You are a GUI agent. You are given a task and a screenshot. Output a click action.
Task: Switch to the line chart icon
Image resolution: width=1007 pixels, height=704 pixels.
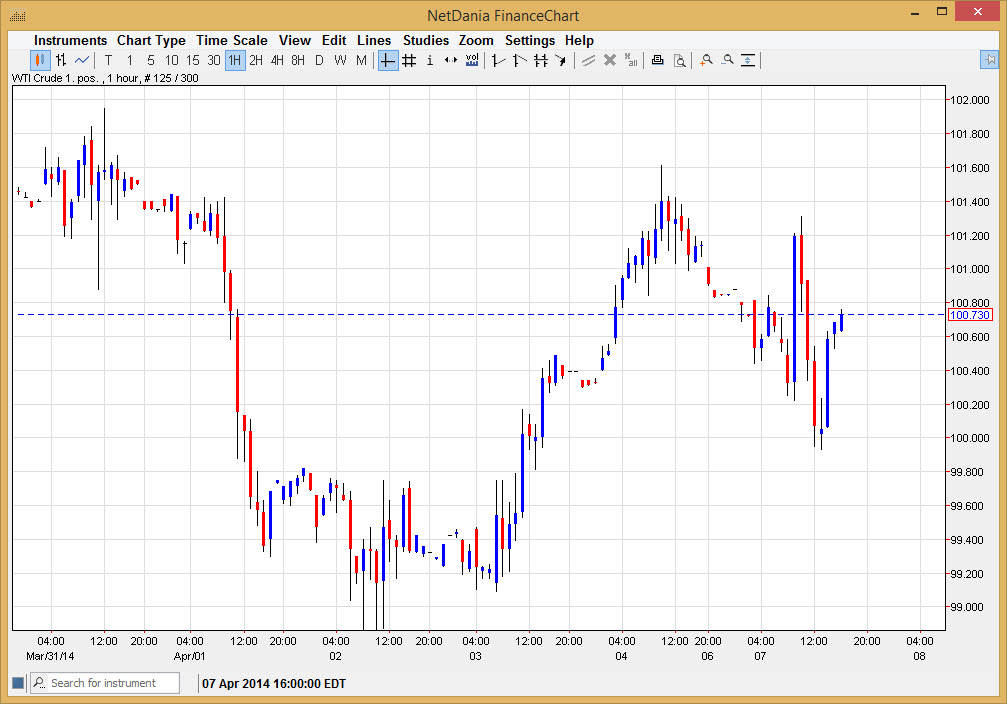coord(82,60)
